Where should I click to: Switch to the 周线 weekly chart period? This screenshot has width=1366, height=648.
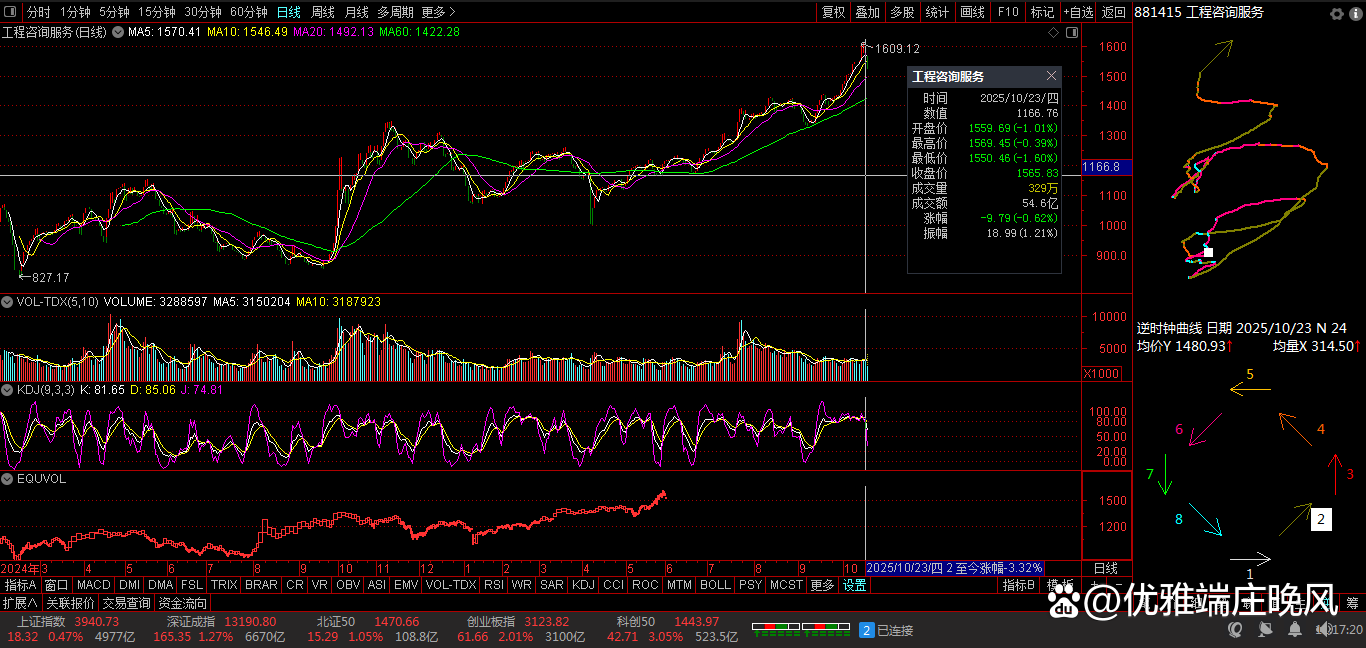pyautogui.click(x=322, y=12)
